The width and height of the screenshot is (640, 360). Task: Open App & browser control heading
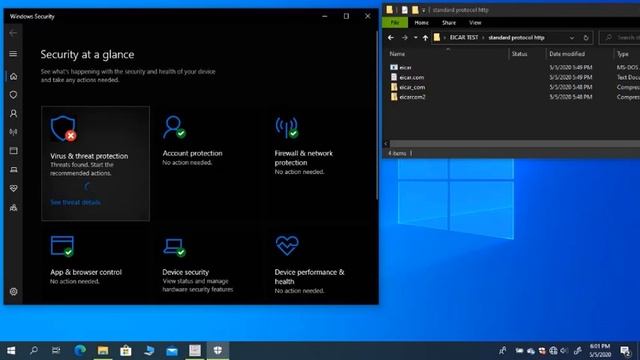(86, 272)
